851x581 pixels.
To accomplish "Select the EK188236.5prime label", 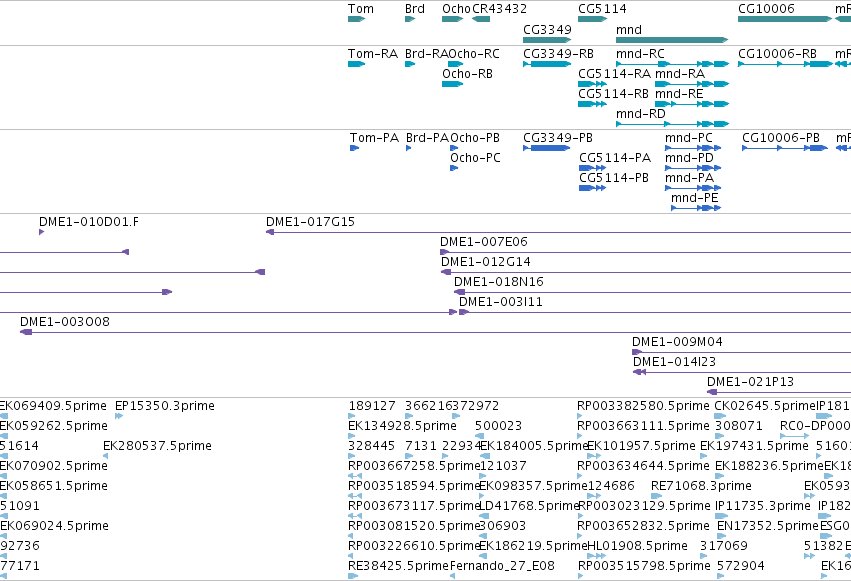I will (769, 466).
